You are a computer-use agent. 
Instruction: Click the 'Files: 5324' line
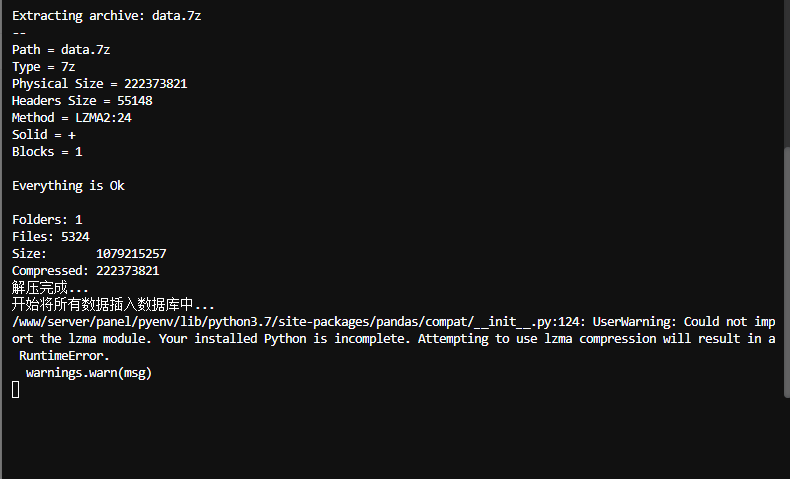coord(51,237)
